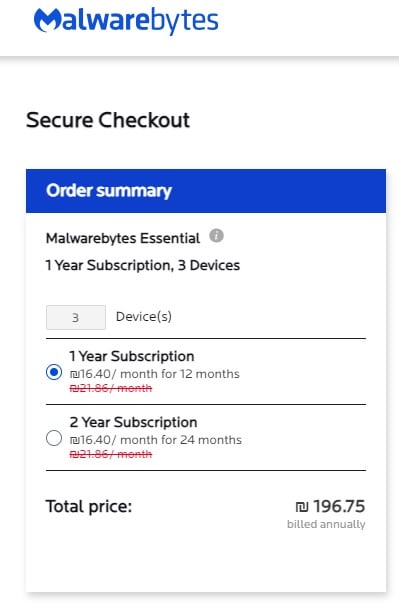
Task: Click the 1 Year Subscription, 3 Devices line
Action: [143, 265]
